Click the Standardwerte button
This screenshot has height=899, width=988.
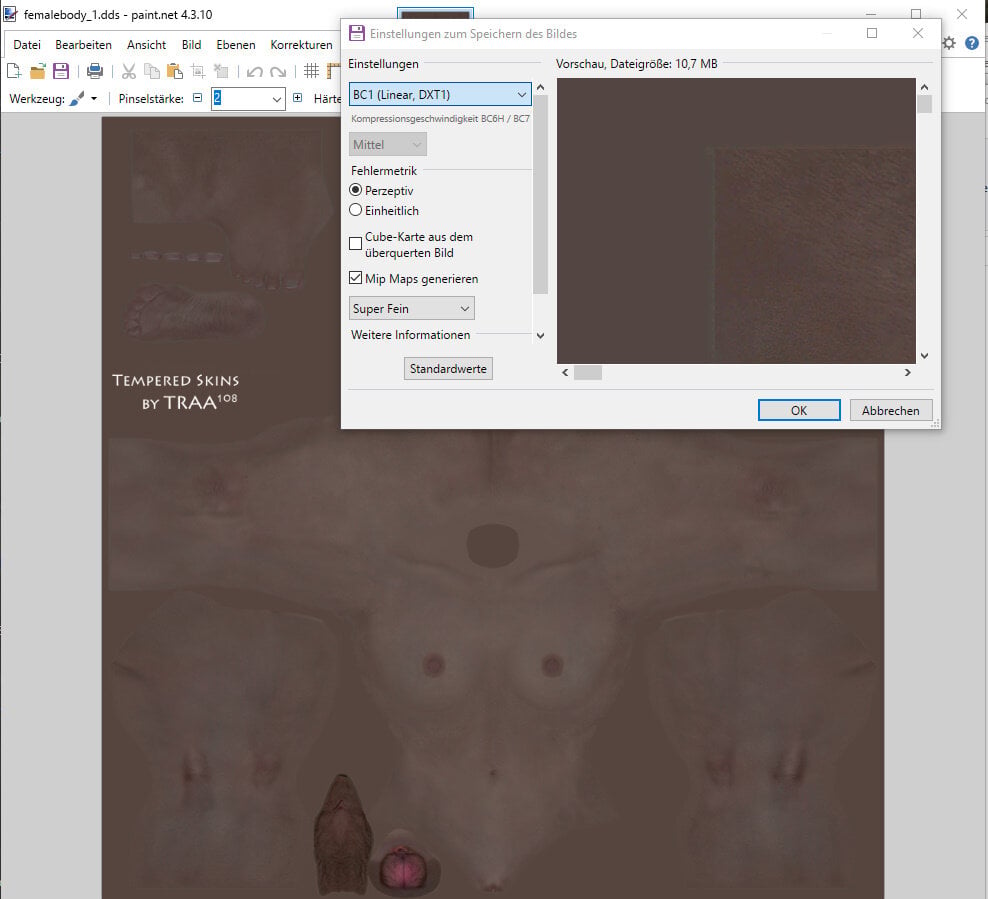click(448, 369)
